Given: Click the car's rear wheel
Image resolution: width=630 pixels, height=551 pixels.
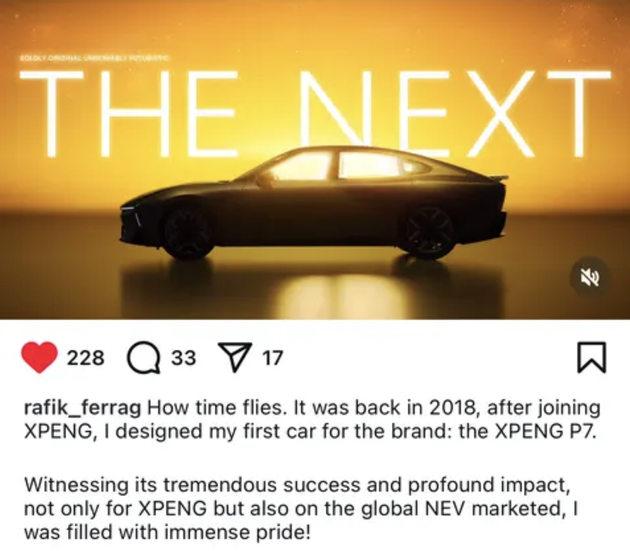Looking at the screenshot, I should tap(430, 232).
